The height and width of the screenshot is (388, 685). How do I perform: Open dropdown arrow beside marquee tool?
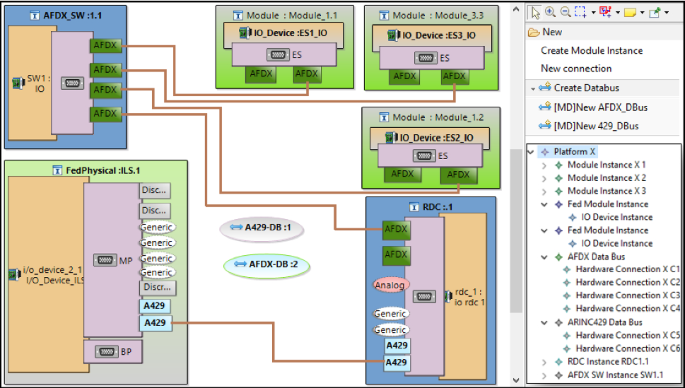pos(593,13)
